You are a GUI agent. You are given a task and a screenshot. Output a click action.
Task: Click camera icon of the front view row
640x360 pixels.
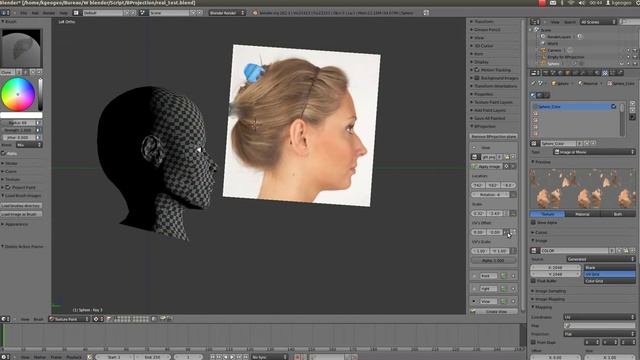point(503,276)
